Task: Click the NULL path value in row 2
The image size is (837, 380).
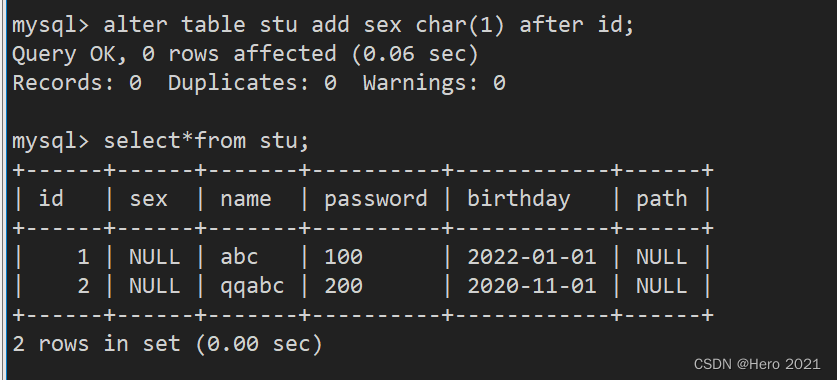Action: 661,287
